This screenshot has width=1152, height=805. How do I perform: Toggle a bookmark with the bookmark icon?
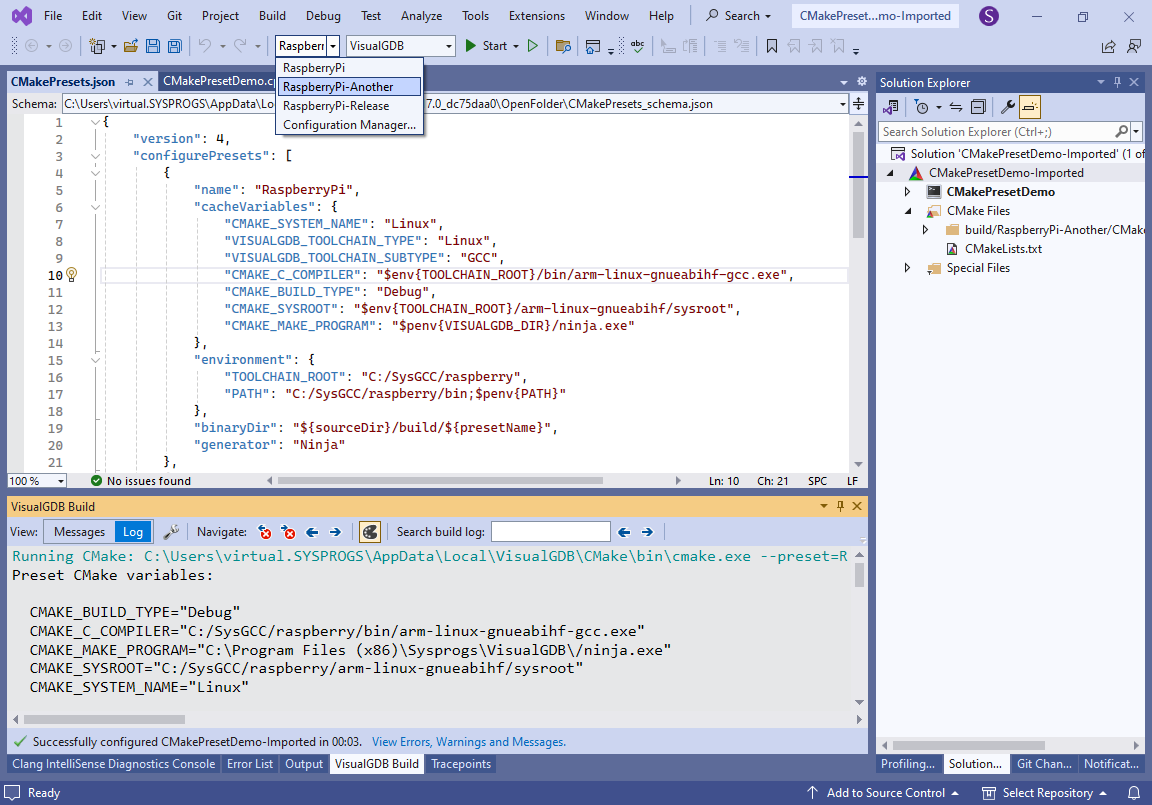pos(771,46)
